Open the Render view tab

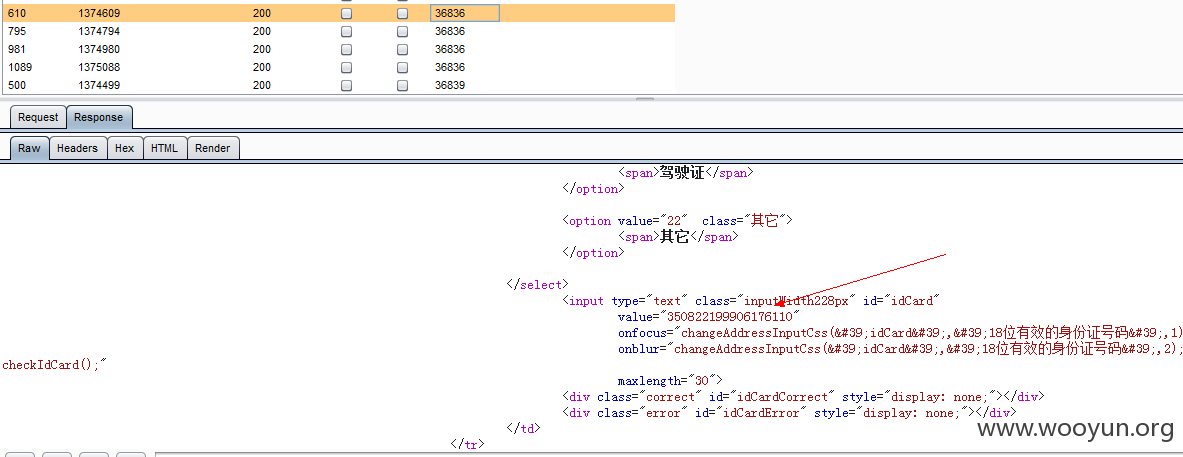tap(213, 149)
